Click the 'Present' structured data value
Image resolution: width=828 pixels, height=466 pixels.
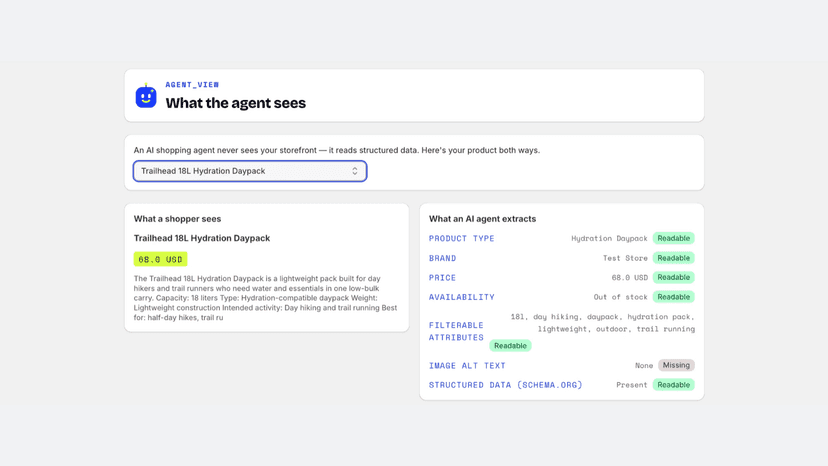(x=632, y=385)
